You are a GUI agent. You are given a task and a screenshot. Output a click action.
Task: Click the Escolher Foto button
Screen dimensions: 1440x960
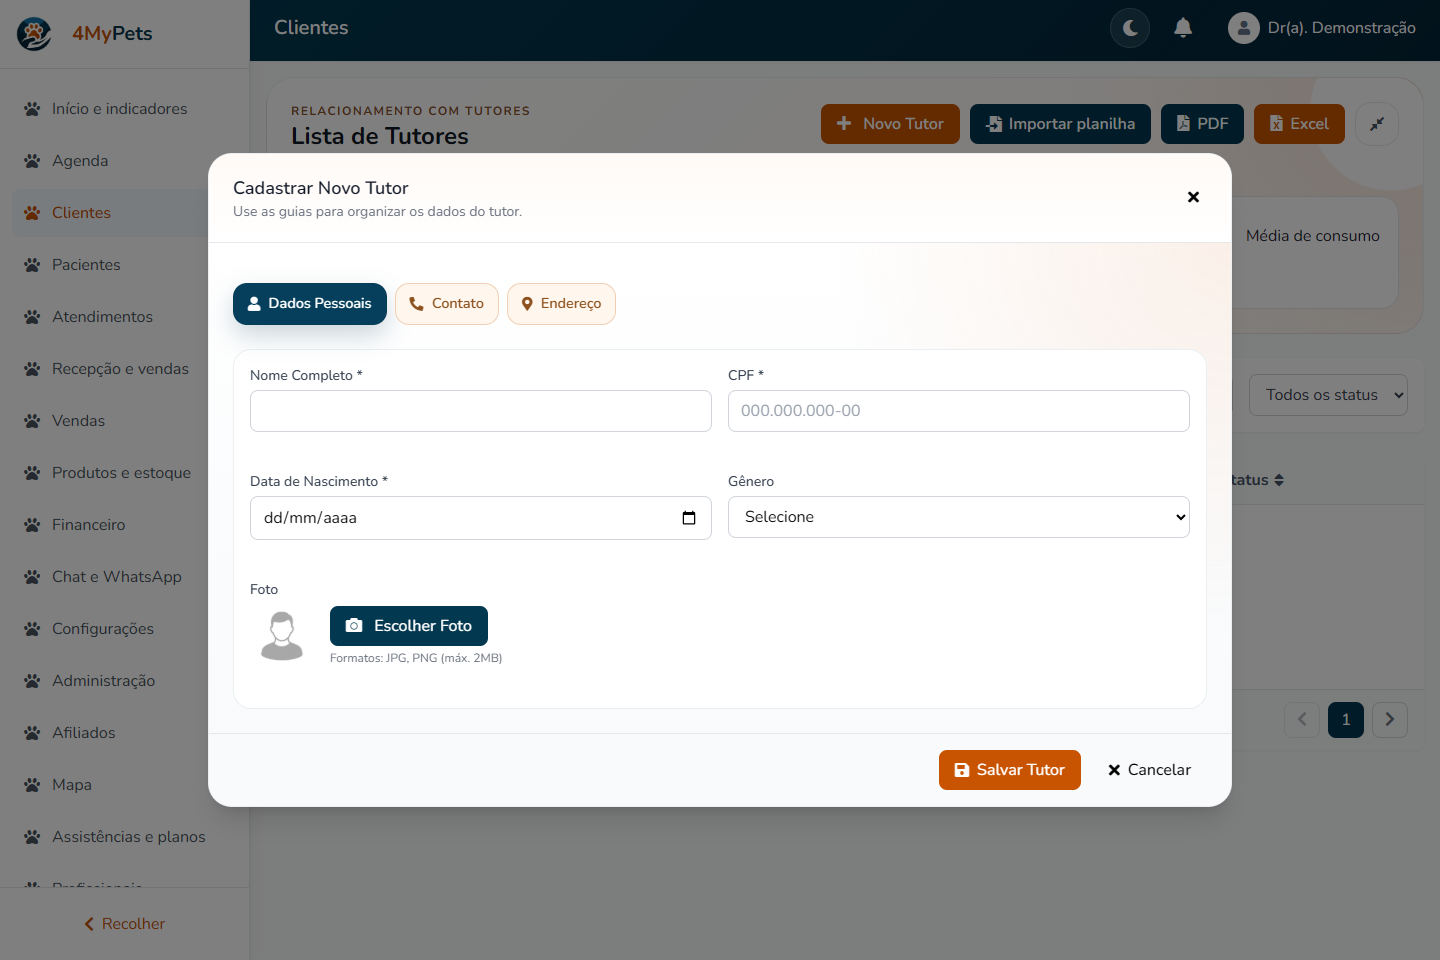(409, 626)
